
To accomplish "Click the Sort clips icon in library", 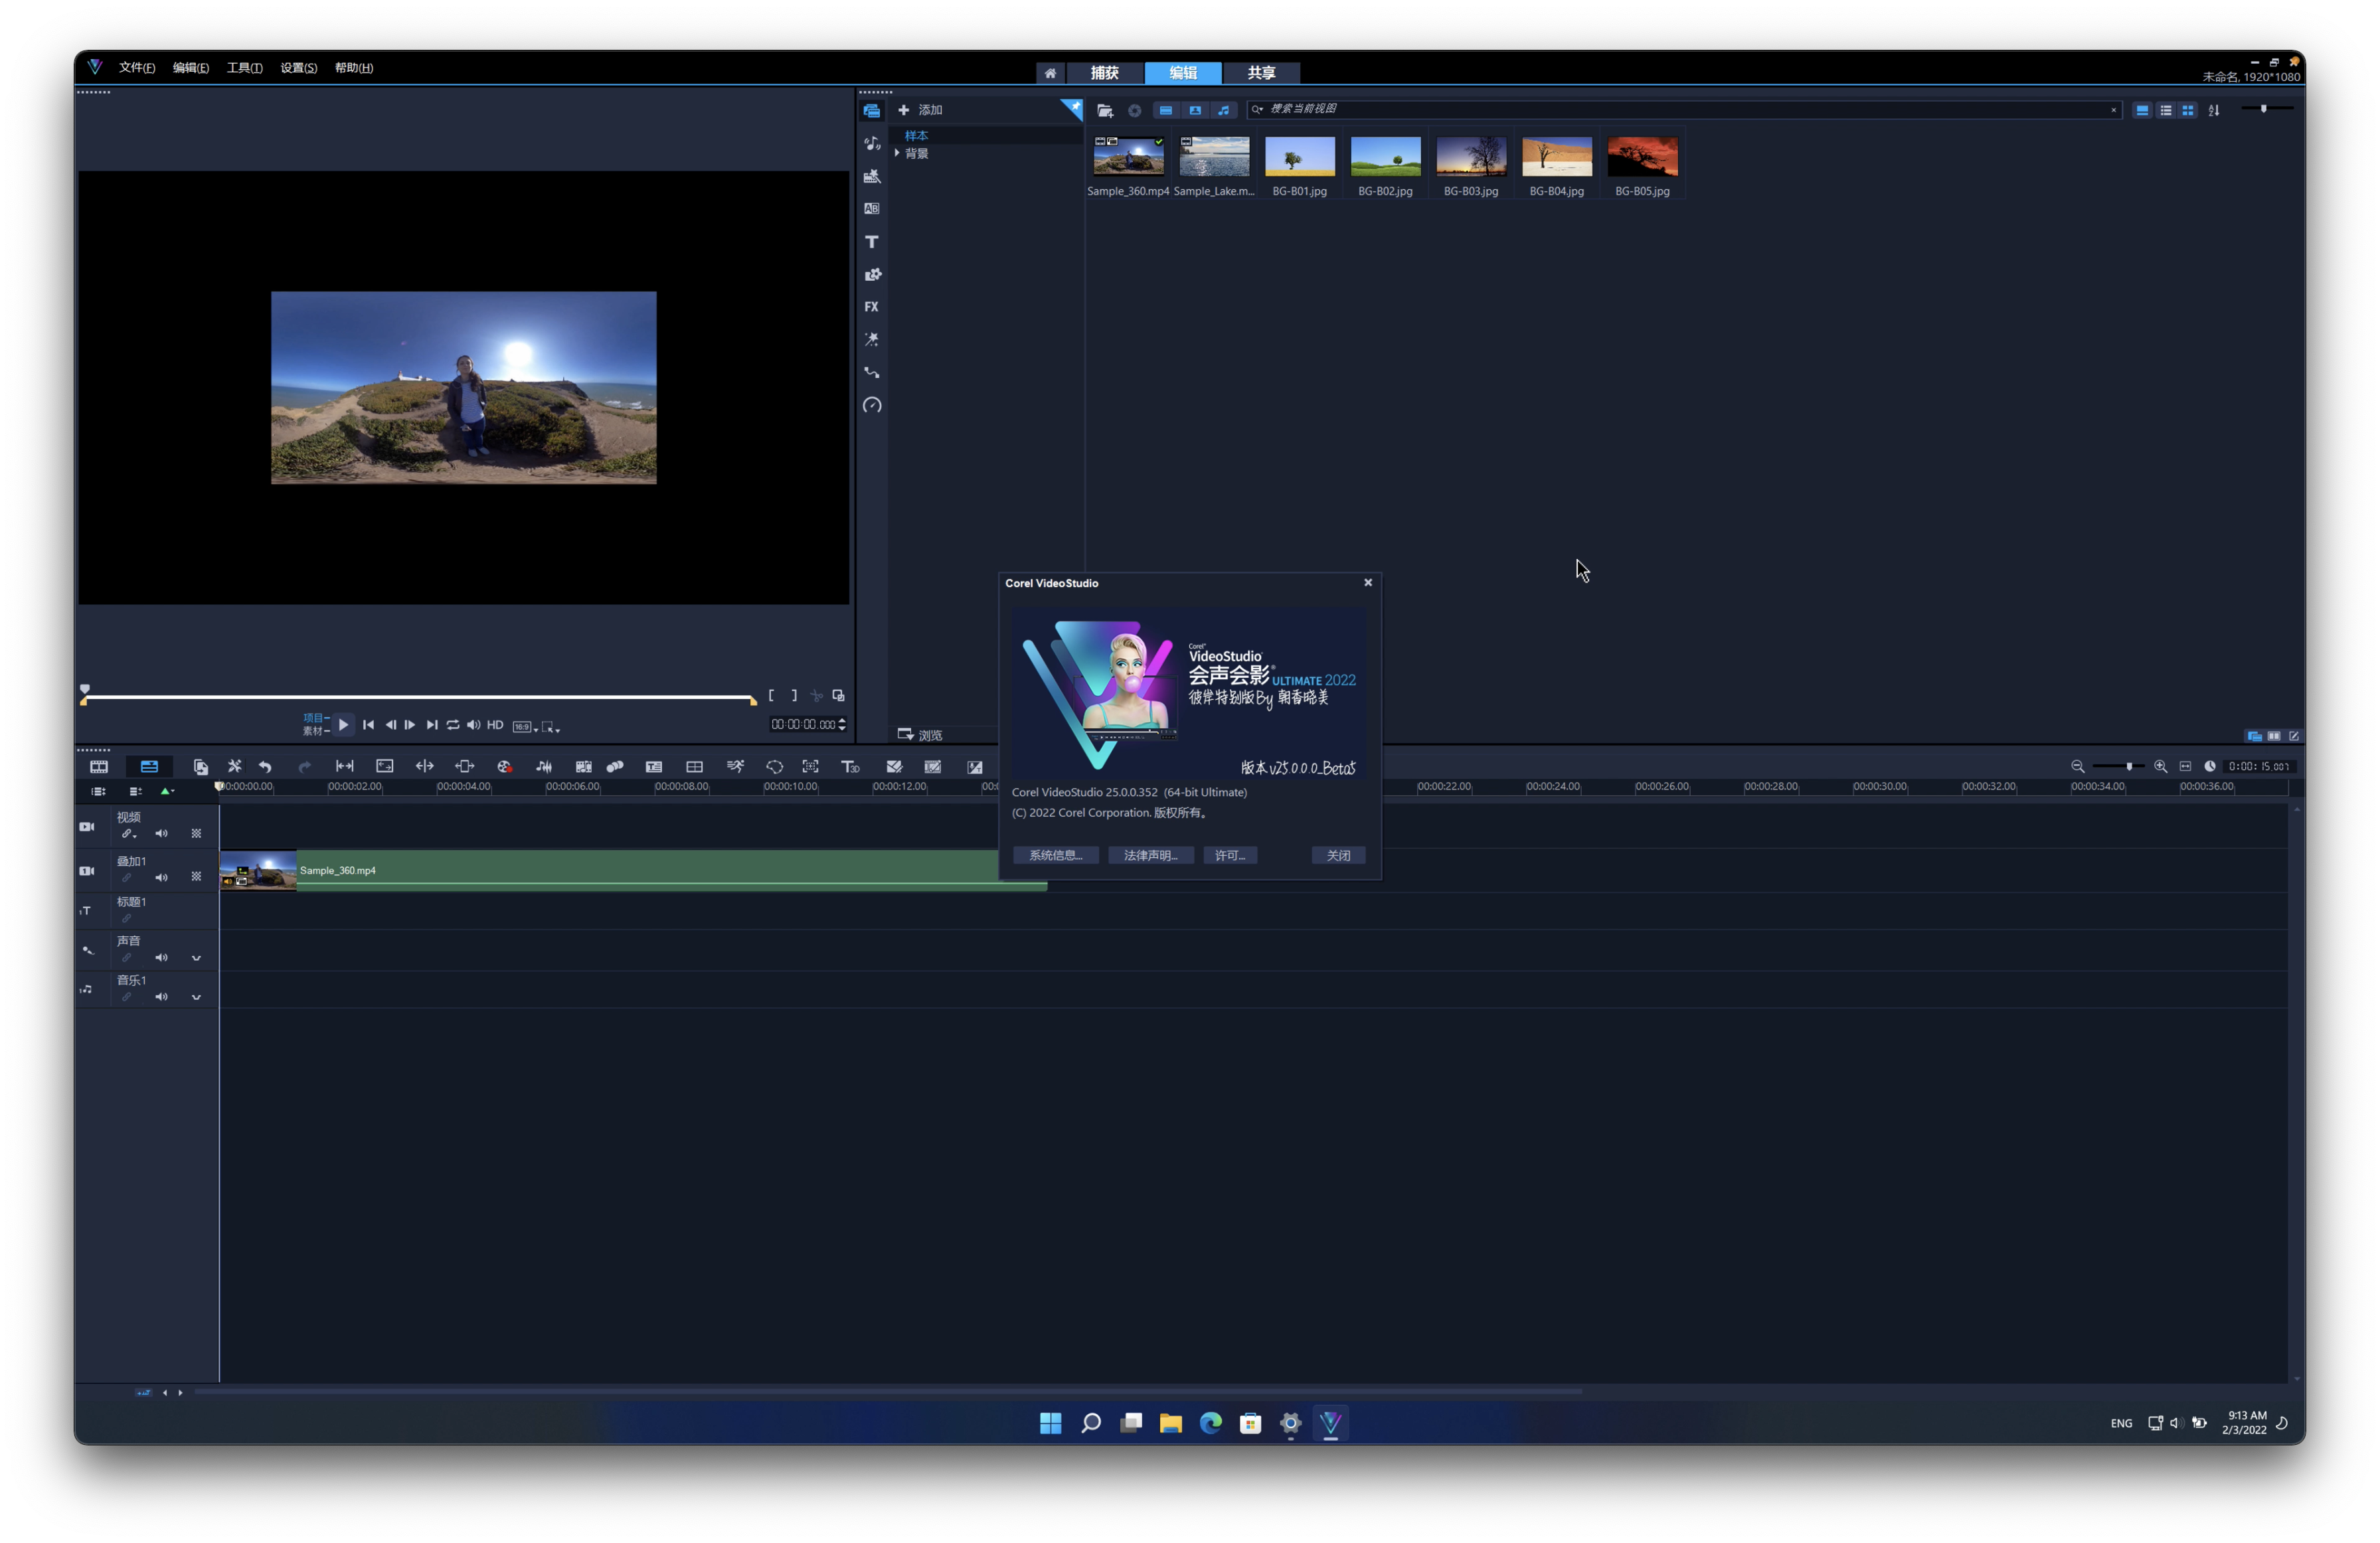I will [2214, 110].
